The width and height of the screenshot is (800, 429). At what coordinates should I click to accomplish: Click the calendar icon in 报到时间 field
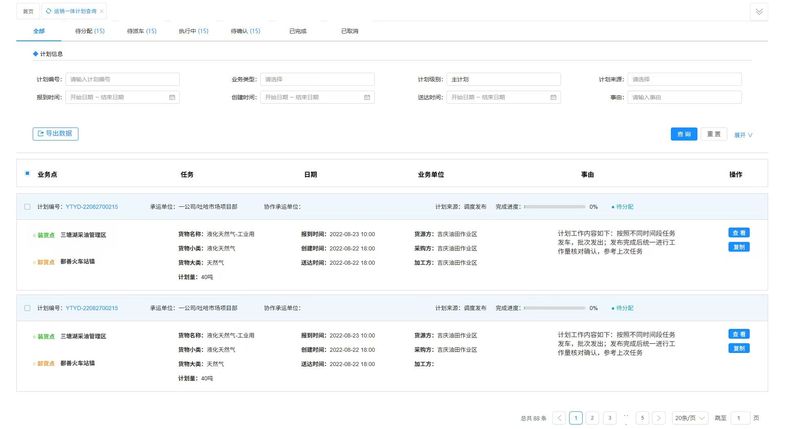[x=172, y=97]
